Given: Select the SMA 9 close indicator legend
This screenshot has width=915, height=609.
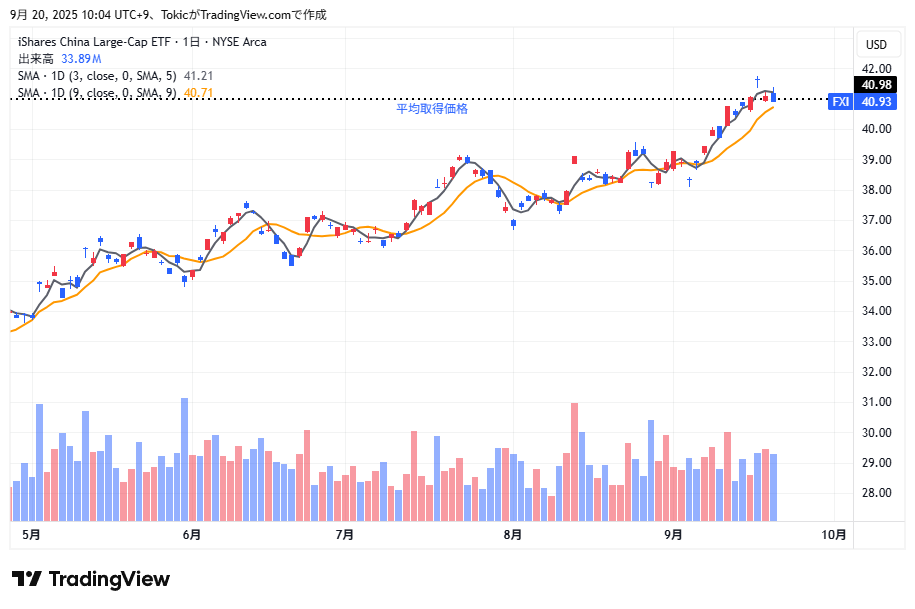Looking at the screenshot, I should [97, 93].
